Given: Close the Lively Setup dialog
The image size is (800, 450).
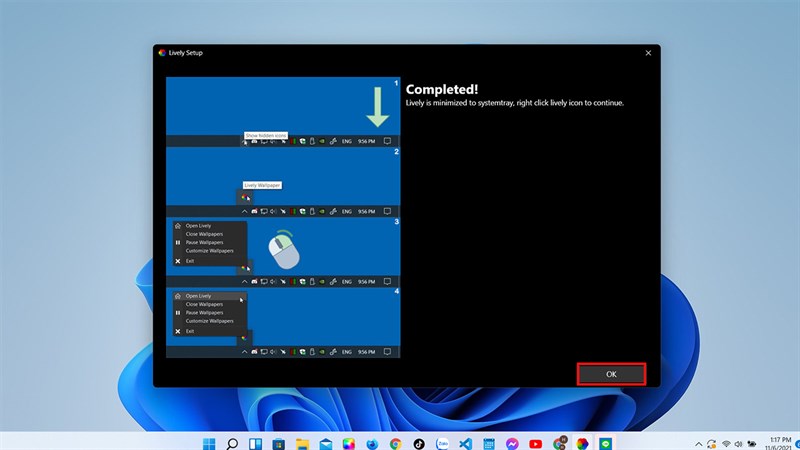Looking at the screenshot, I should point(648,52).
